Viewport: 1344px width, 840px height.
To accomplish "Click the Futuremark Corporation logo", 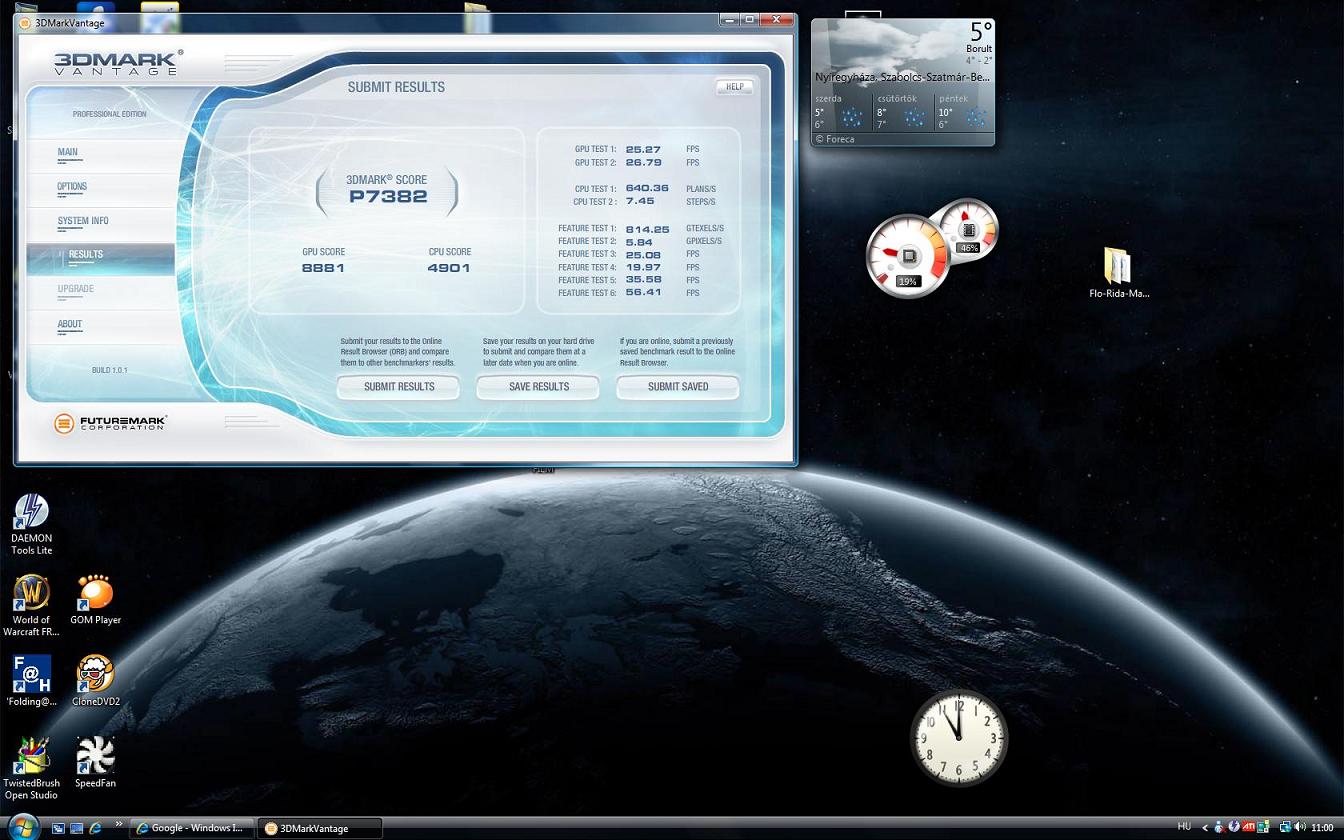I will tap(110, 423).
